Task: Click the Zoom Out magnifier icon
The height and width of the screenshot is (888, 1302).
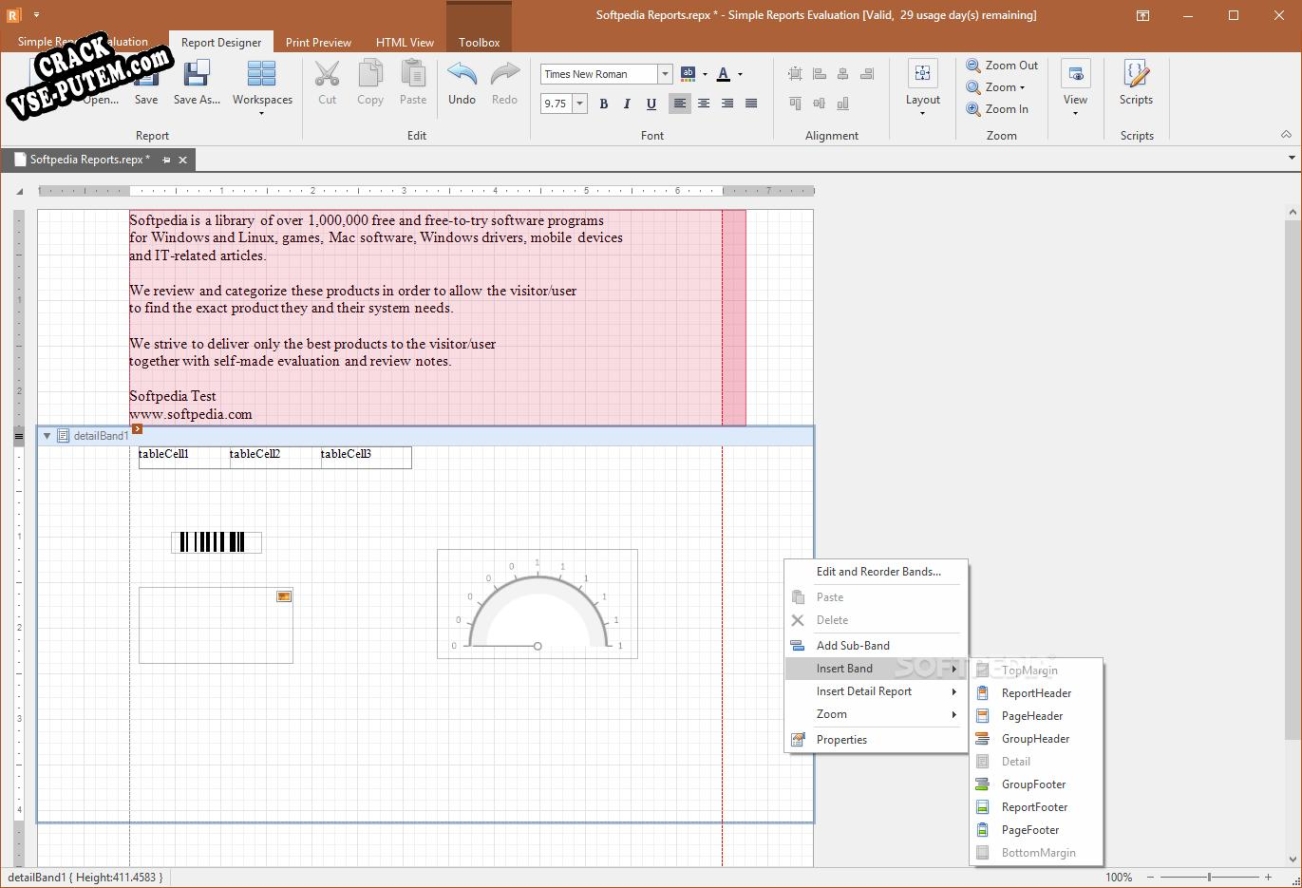Action: 973,65
